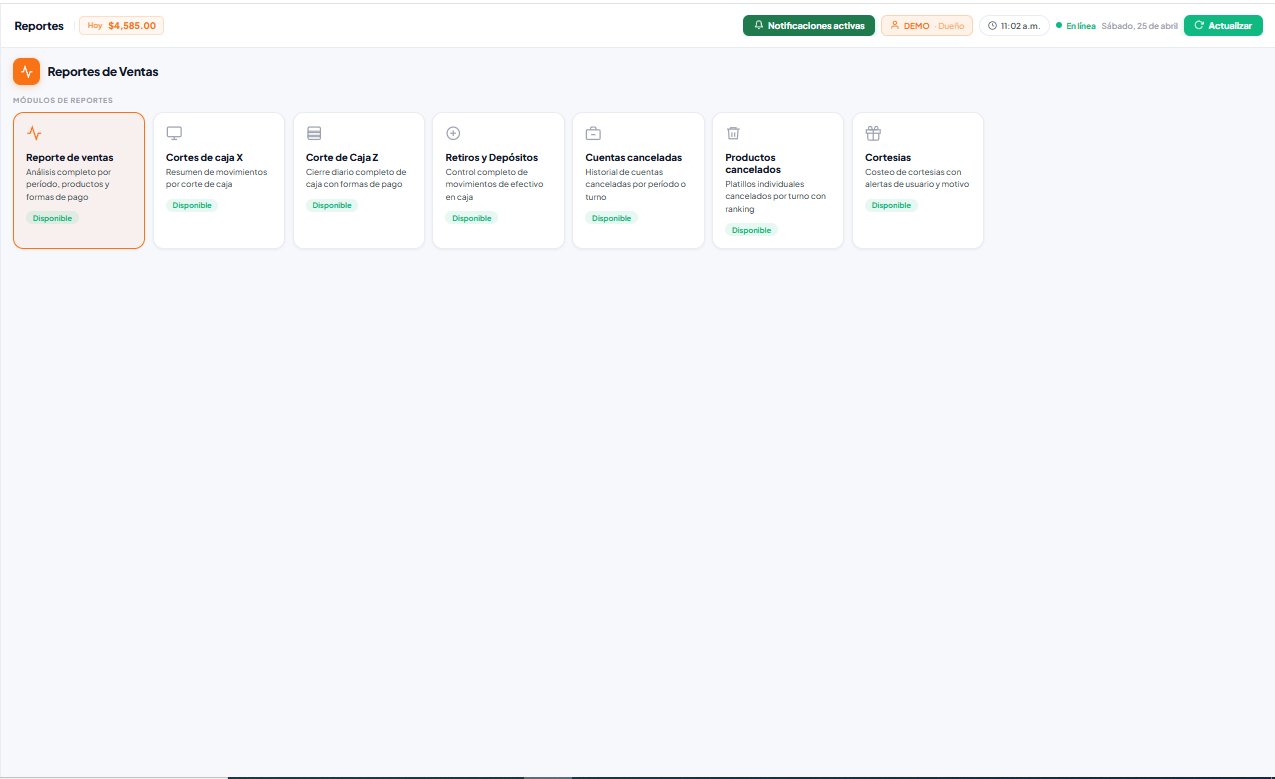Click the gift icon on Cortesías card
This screenshot has width=1275, height=779.
[873, 133]
